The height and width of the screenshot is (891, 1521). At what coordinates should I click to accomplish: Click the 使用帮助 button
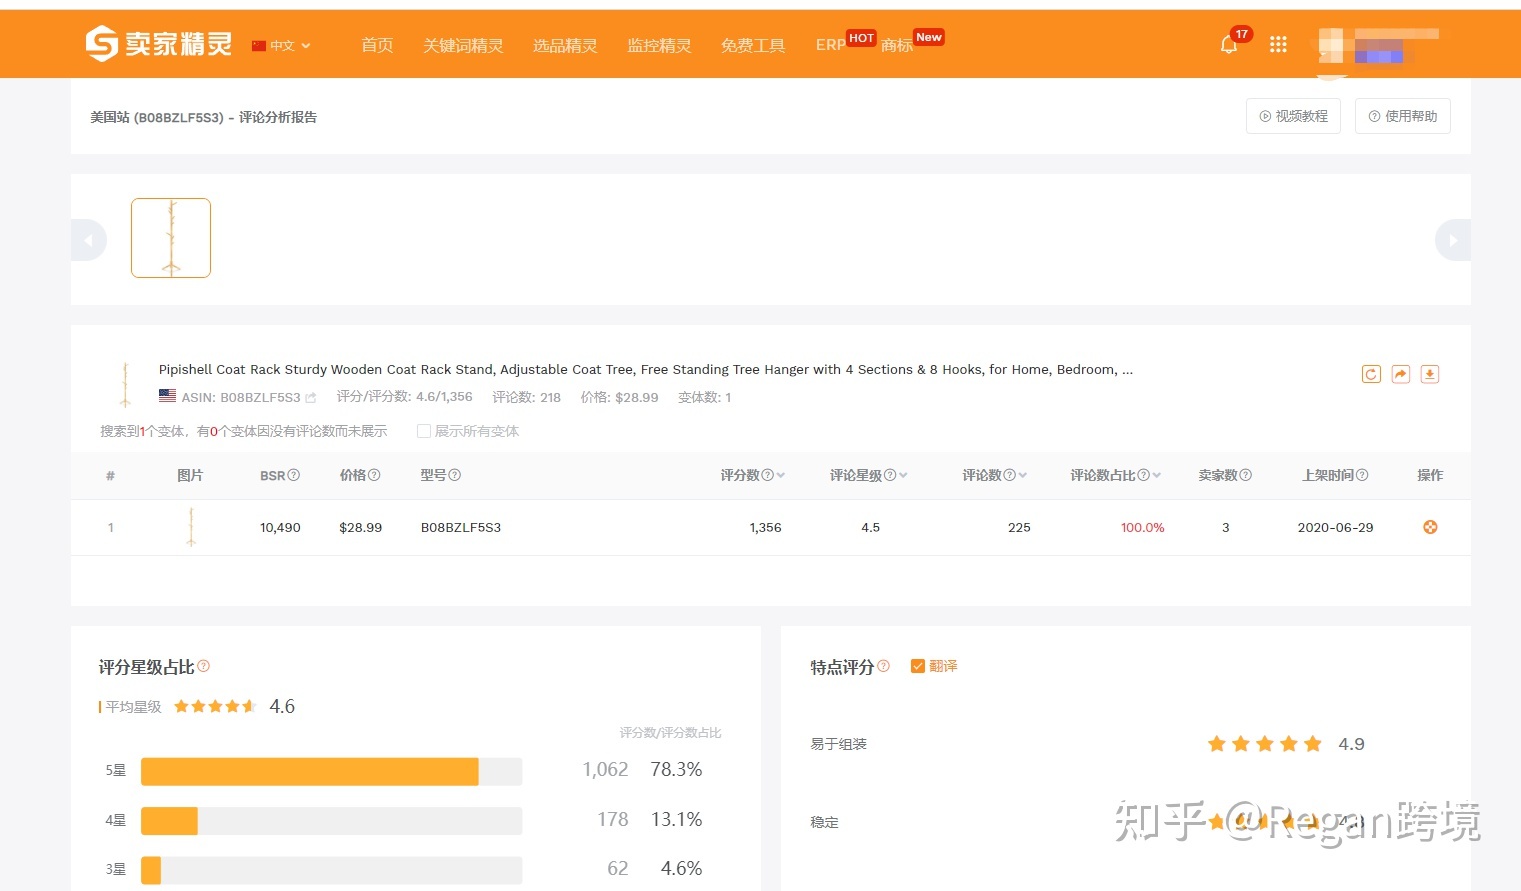1402,116
